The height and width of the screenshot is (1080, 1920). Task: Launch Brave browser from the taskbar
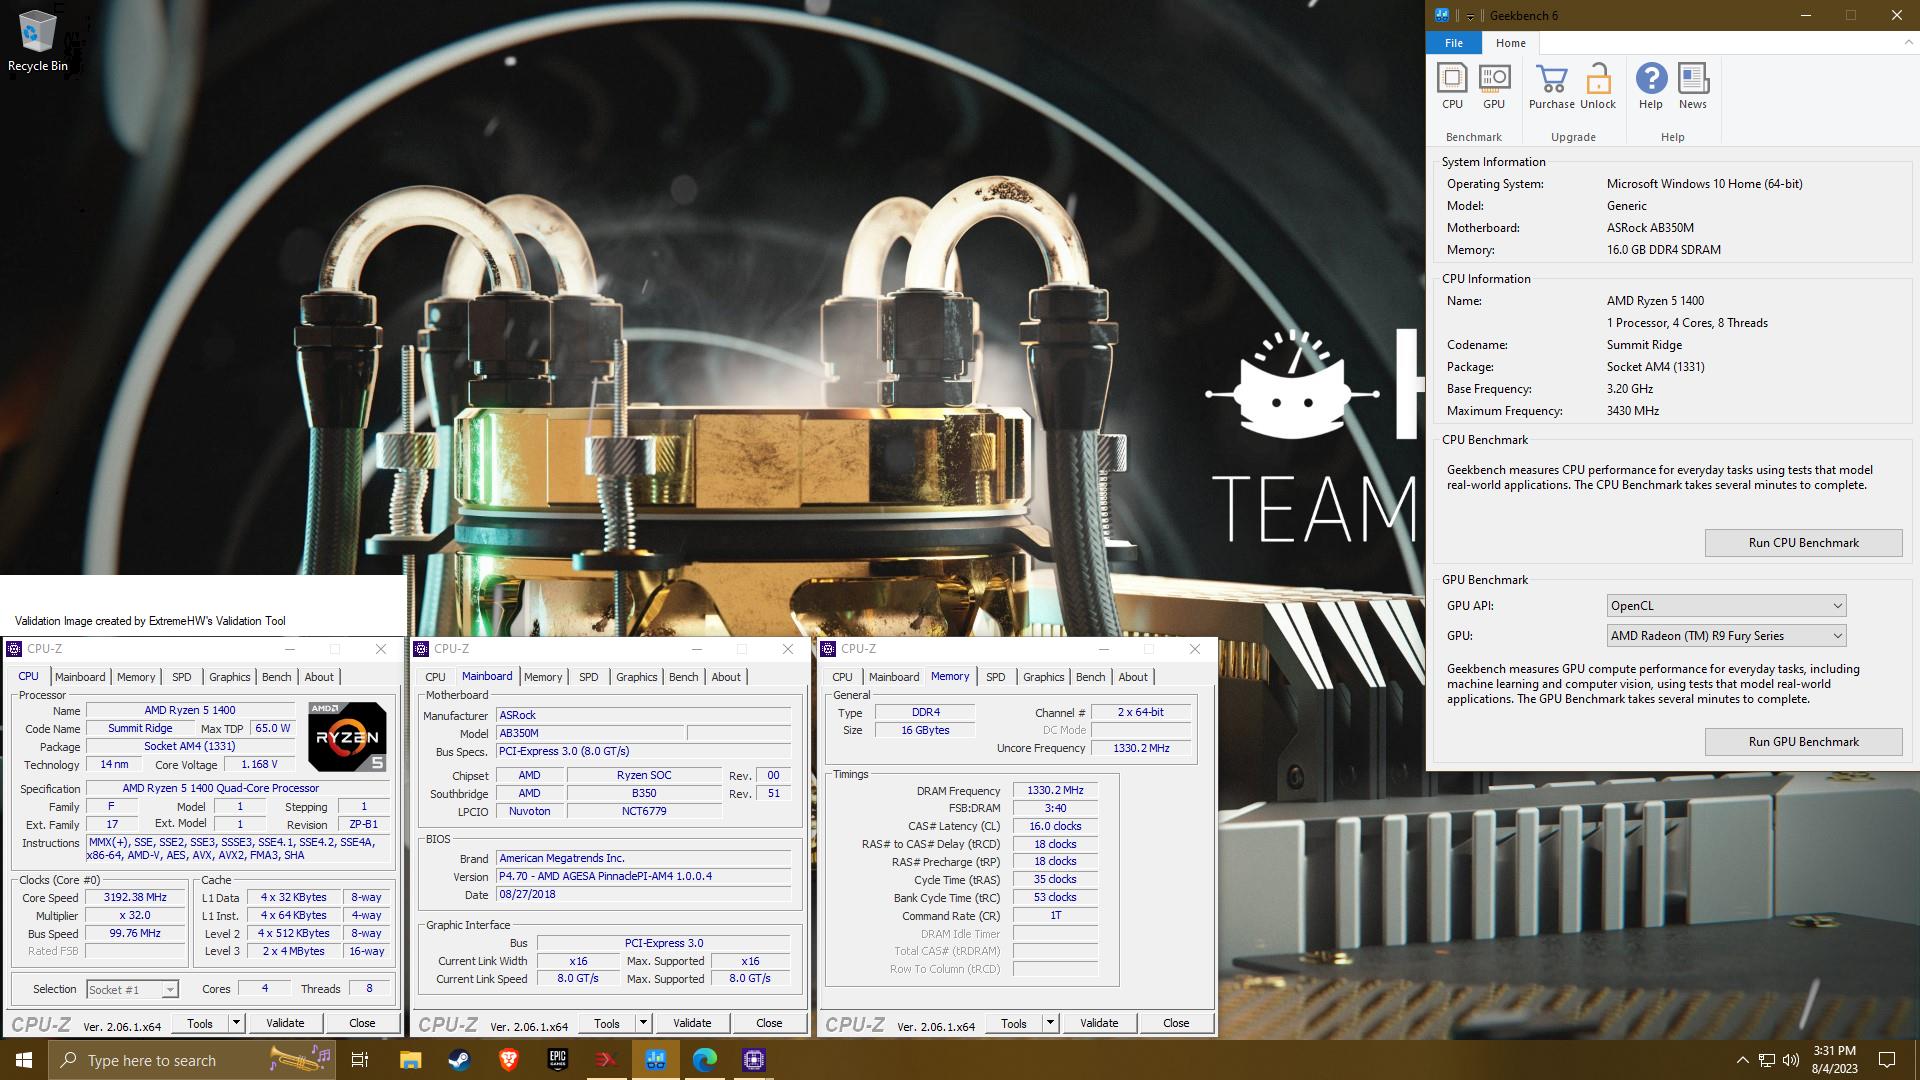click(508, 1060)
